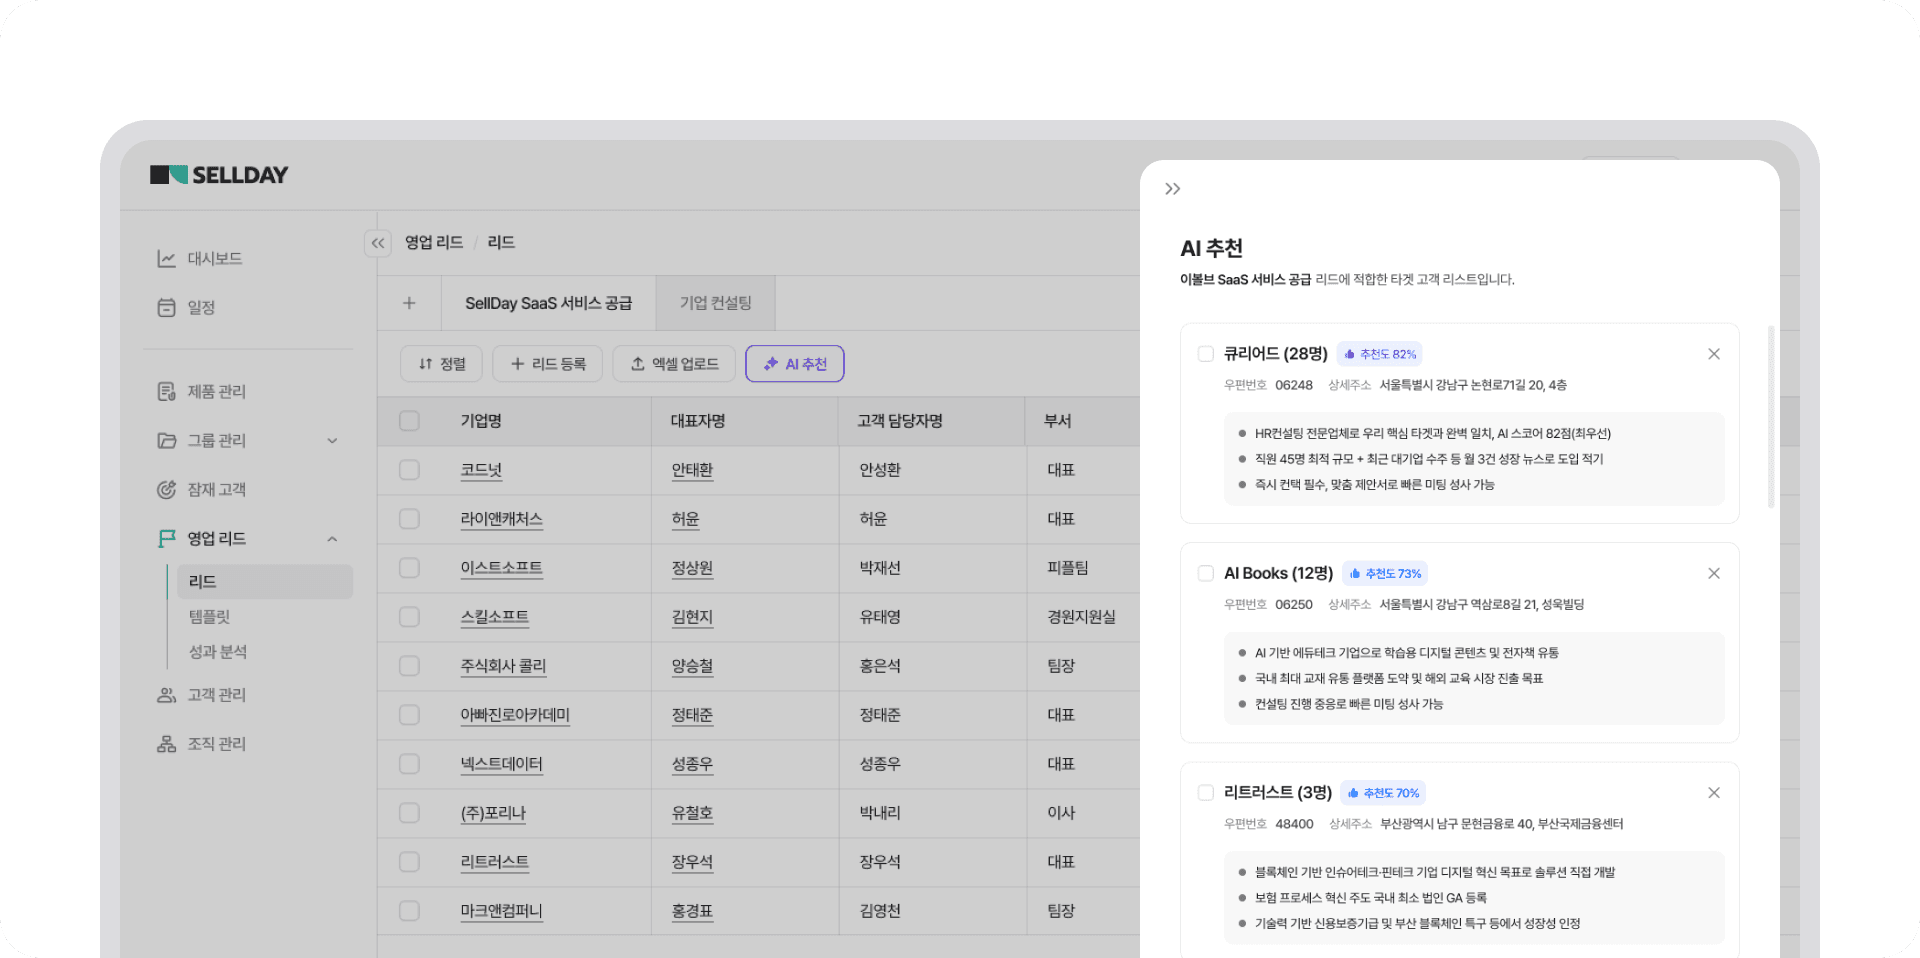Collapse the left sidebar with double chevron

[378, 243]
